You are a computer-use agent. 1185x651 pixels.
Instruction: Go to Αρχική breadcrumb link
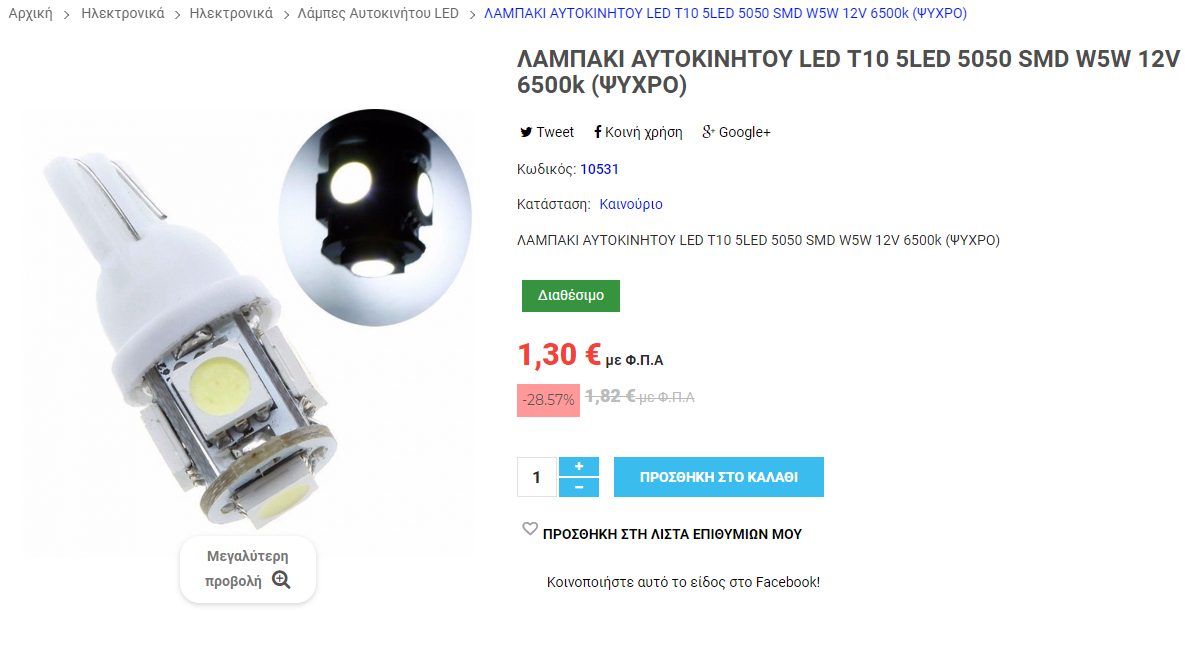click(30, 14)
